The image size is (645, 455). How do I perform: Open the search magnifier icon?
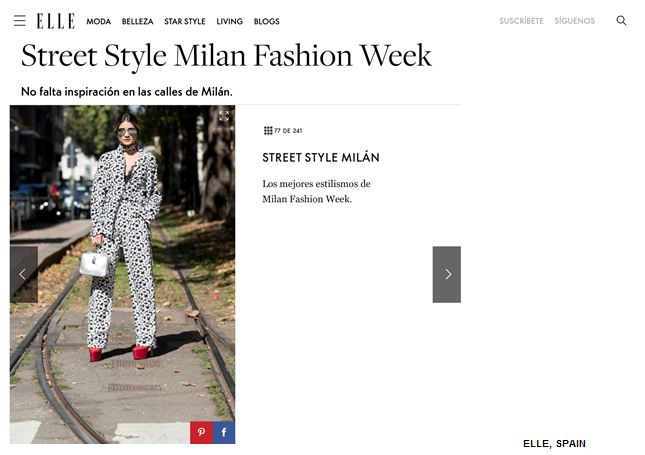[x=621, y=20]
